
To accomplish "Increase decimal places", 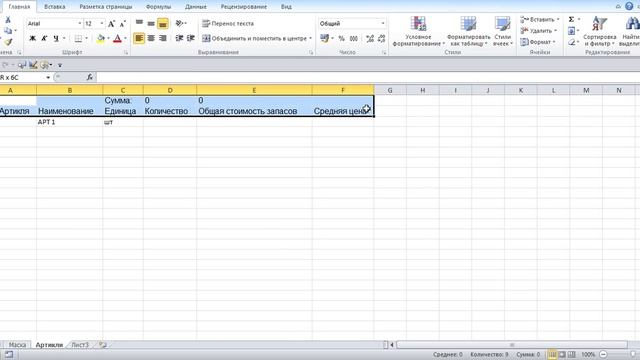I will pyautogui.click(x=370, y=38).
